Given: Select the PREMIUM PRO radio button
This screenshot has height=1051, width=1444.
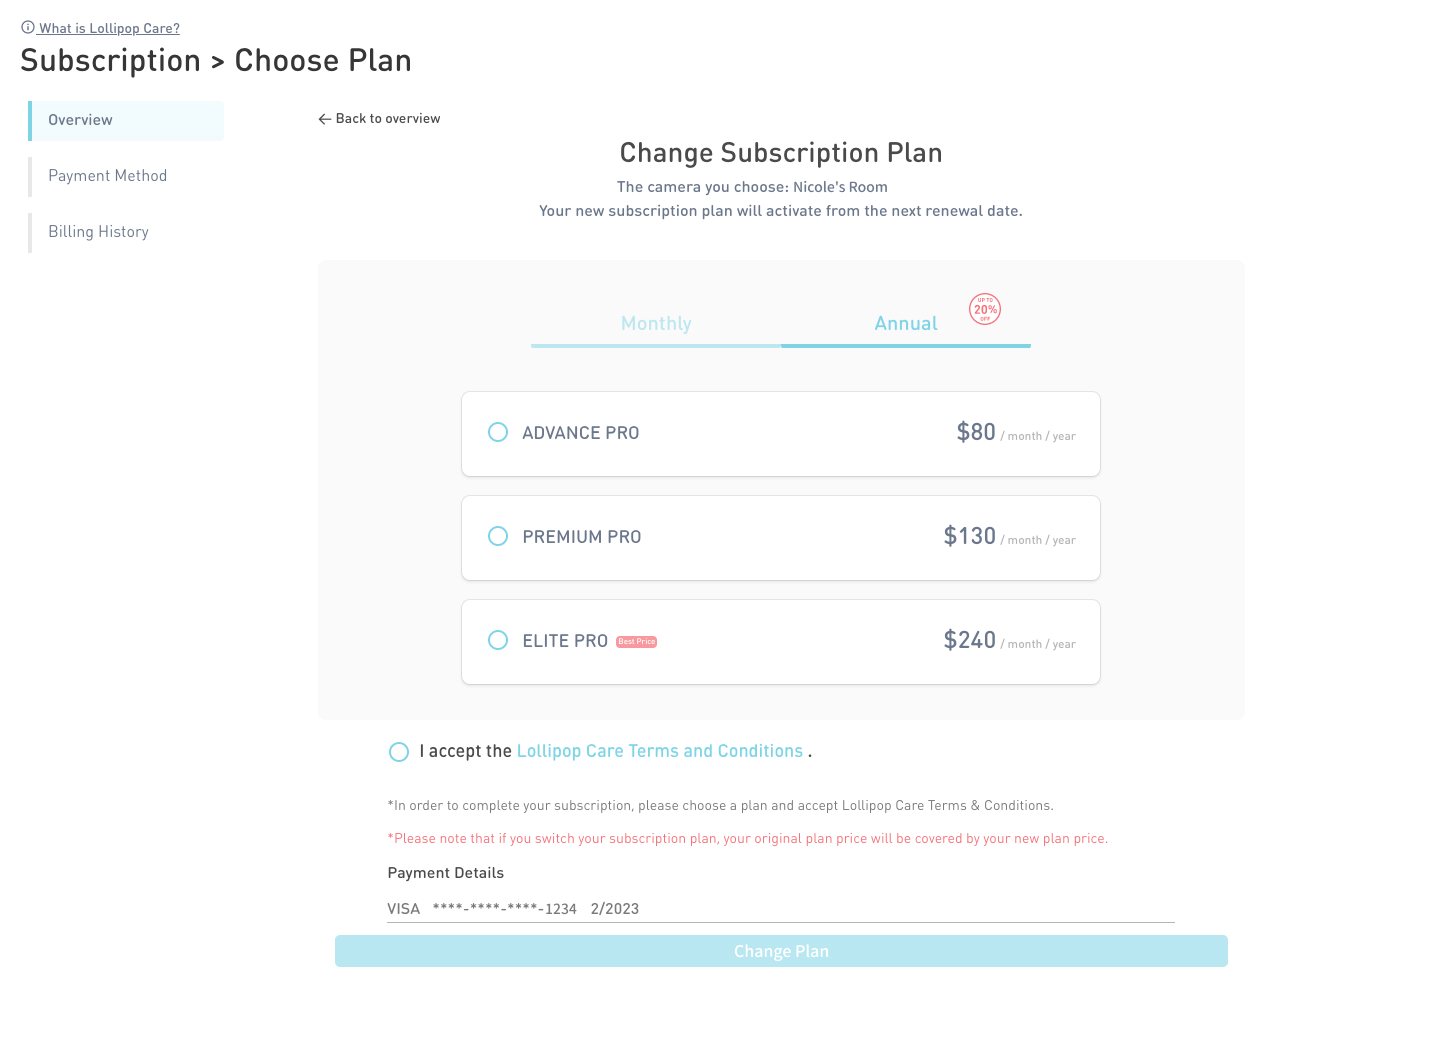Looking at the screenshot, I should tap(498, 536).
